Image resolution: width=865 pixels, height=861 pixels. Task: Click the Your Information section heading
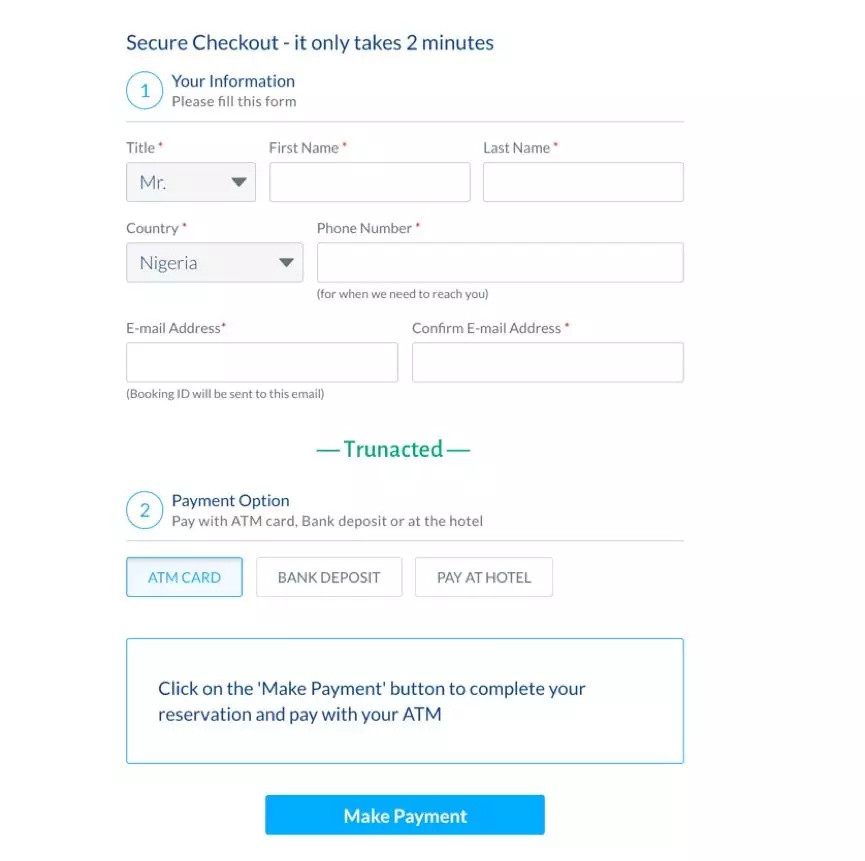pyautogui.click(x=233, y=81)
